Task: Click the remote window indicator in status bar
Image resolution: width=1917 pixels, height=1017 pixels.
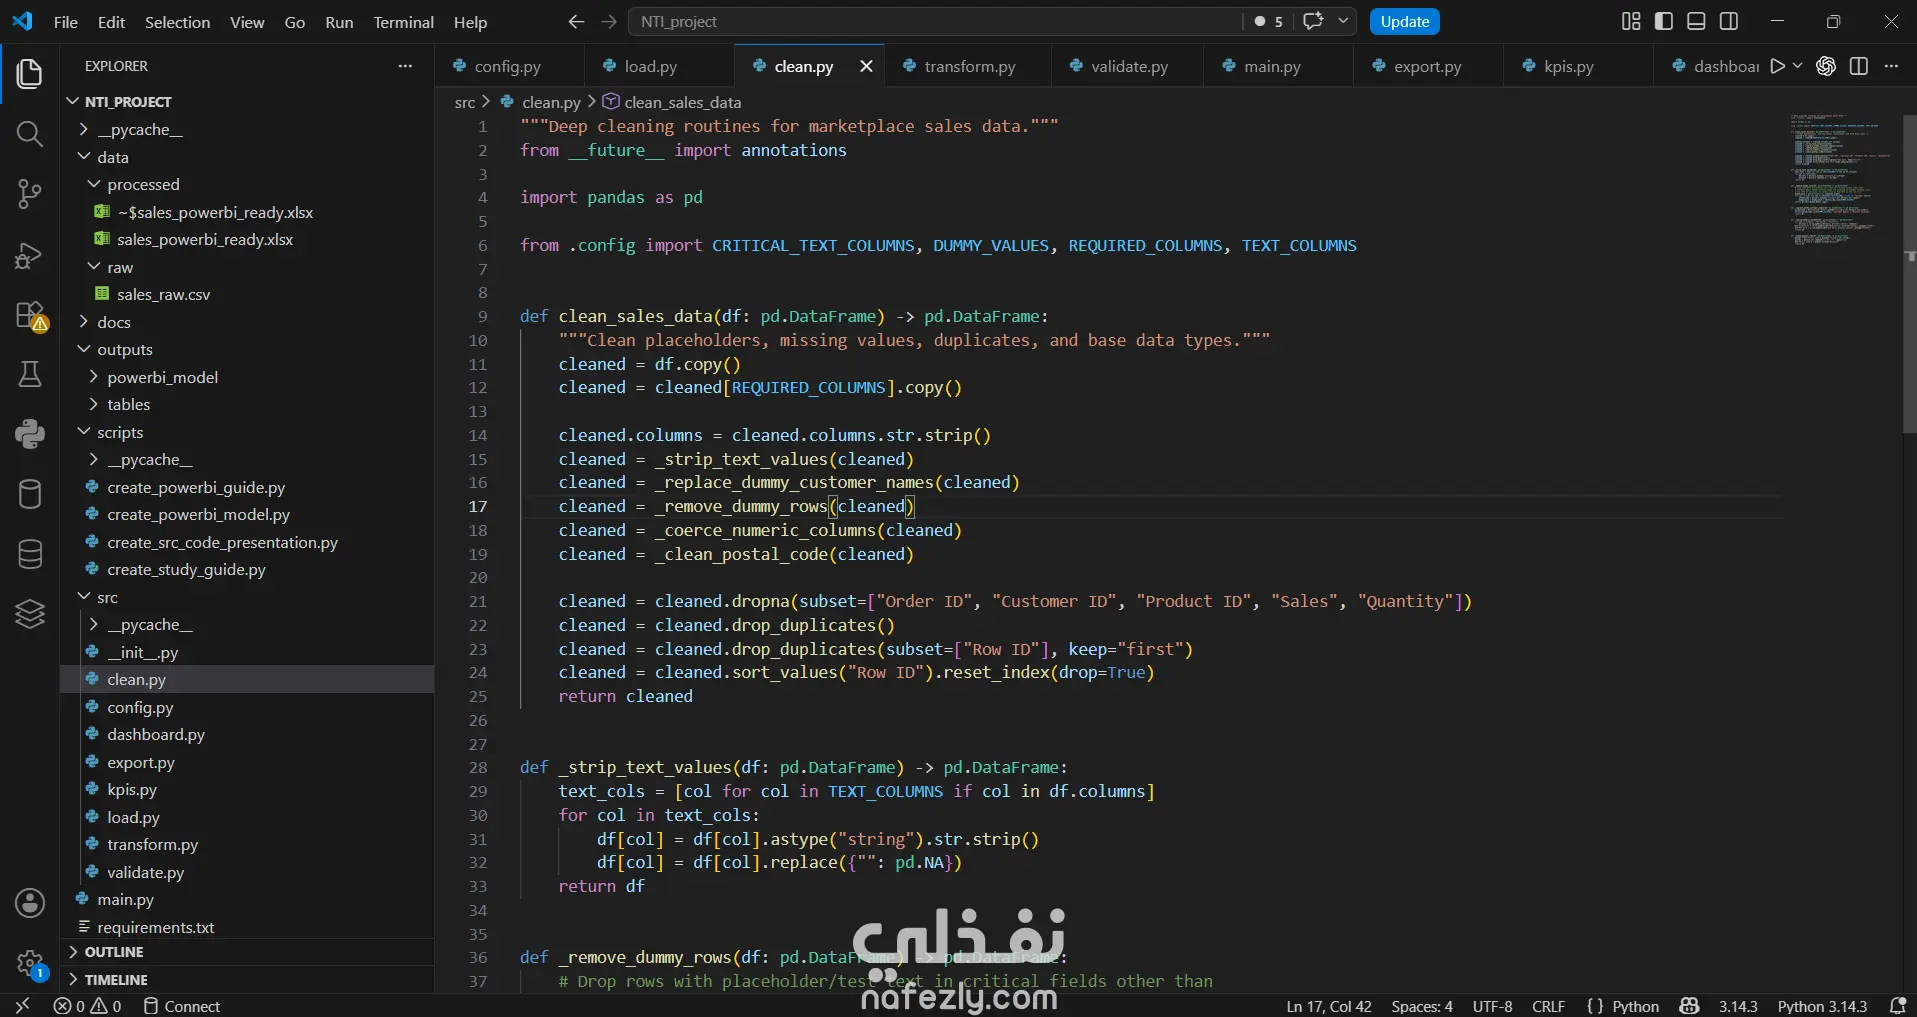Action: pyautogui.click(x=22, y=1006)
